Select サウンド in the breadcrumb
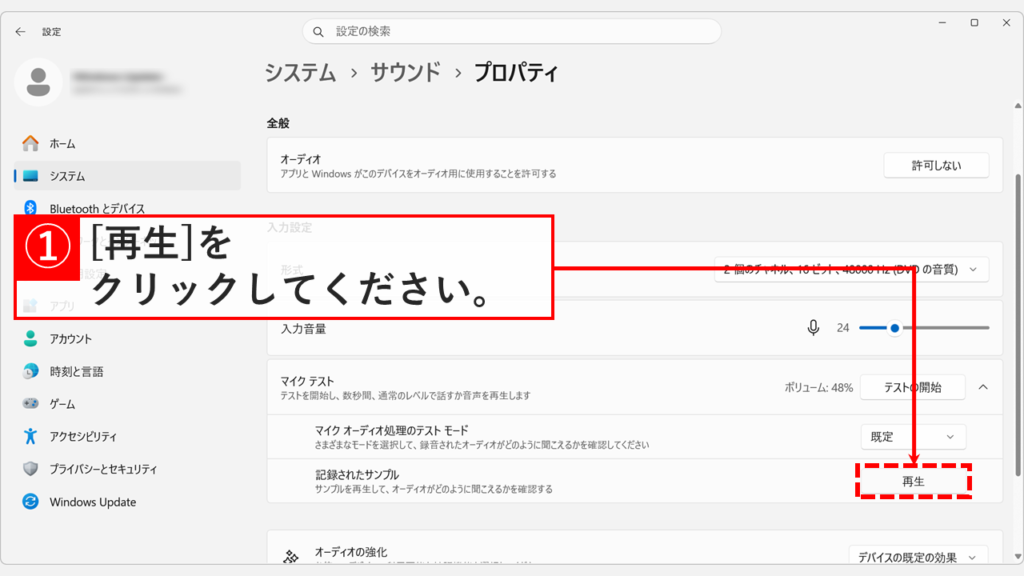 (x=404, y=72)
